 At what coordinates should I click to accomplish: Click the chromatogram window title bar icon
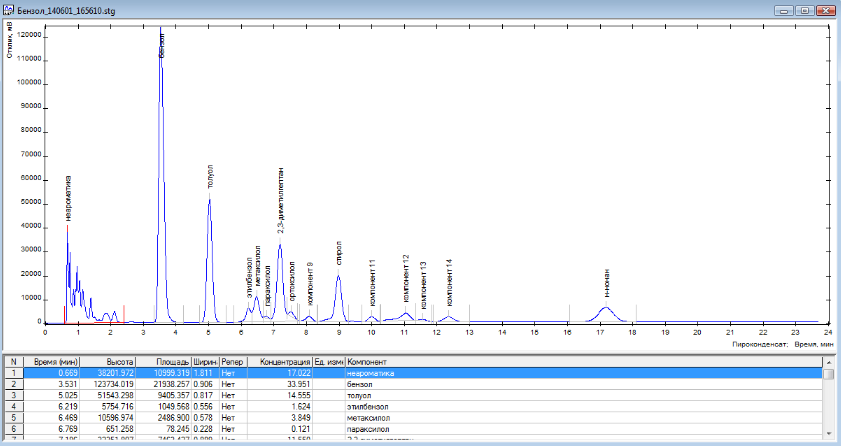click(x=9, y=8)
